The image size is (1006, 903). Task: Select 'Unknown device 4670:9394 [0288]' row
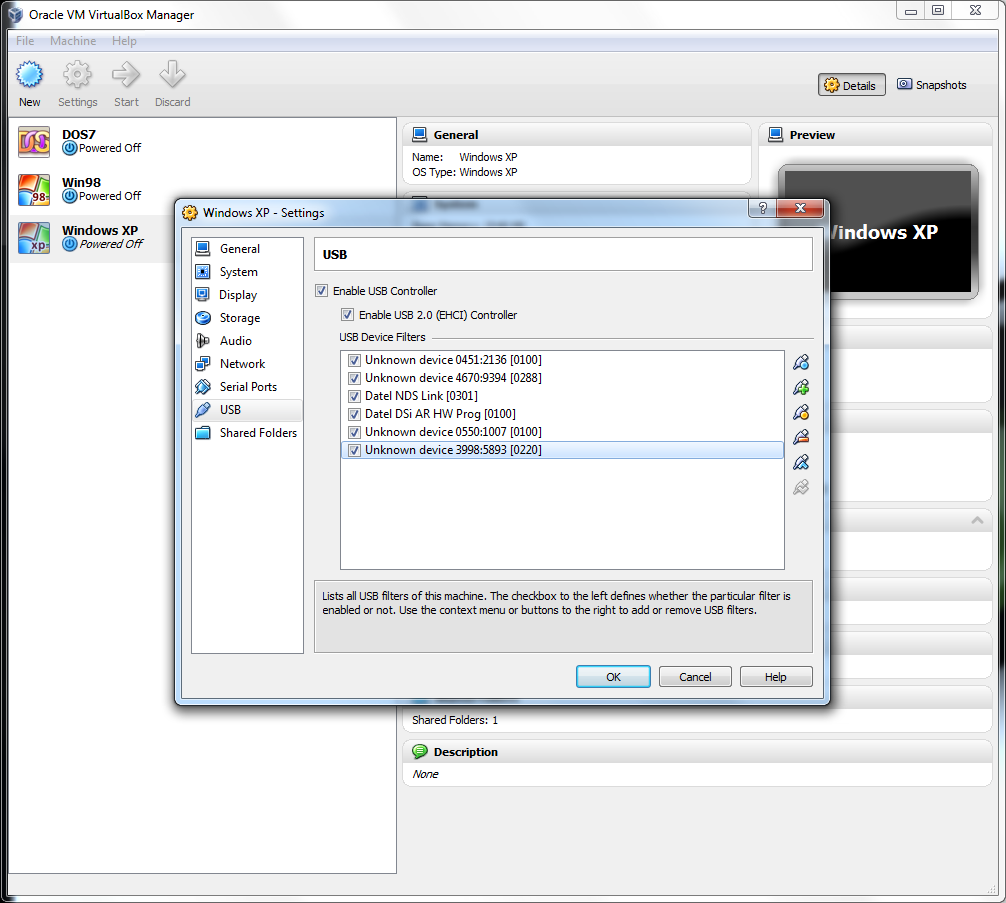pyautogui.click(x=562, y=378)
